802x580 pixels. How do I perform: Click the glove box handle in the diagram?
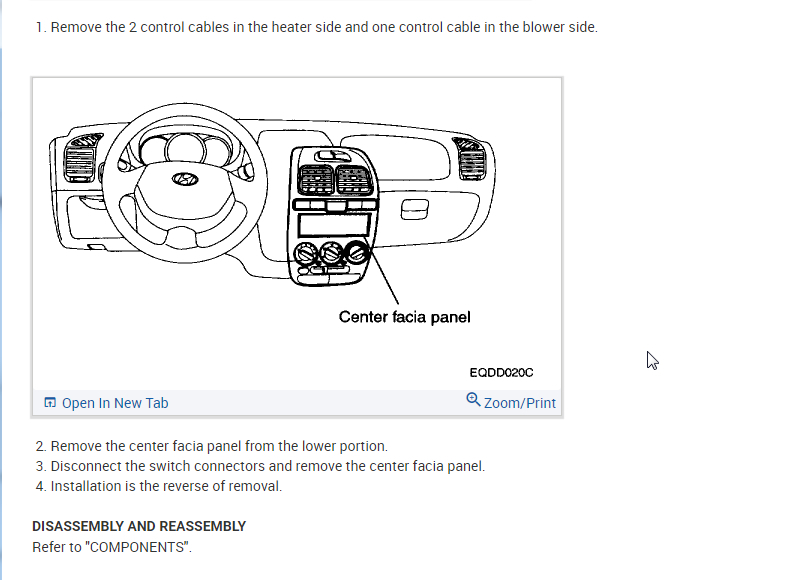pyautogui.click(x=414, y=208)
